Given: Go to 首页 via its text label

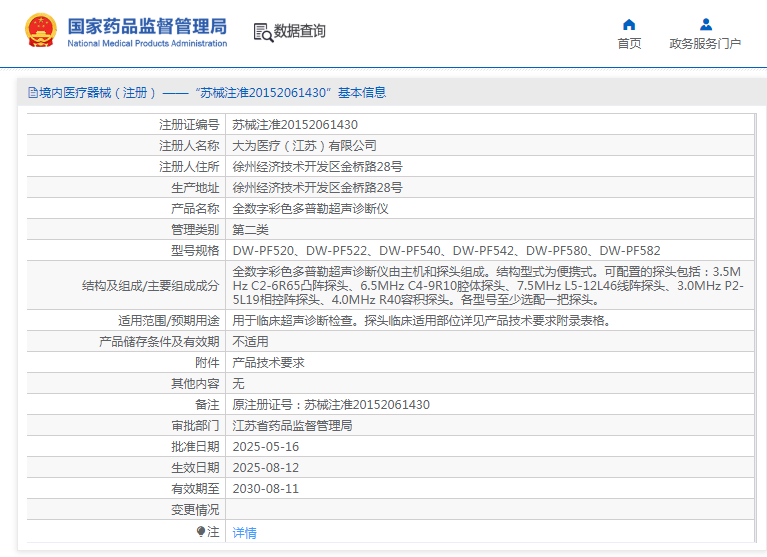Looking at the screenshot, I should (x=629, y=44).
